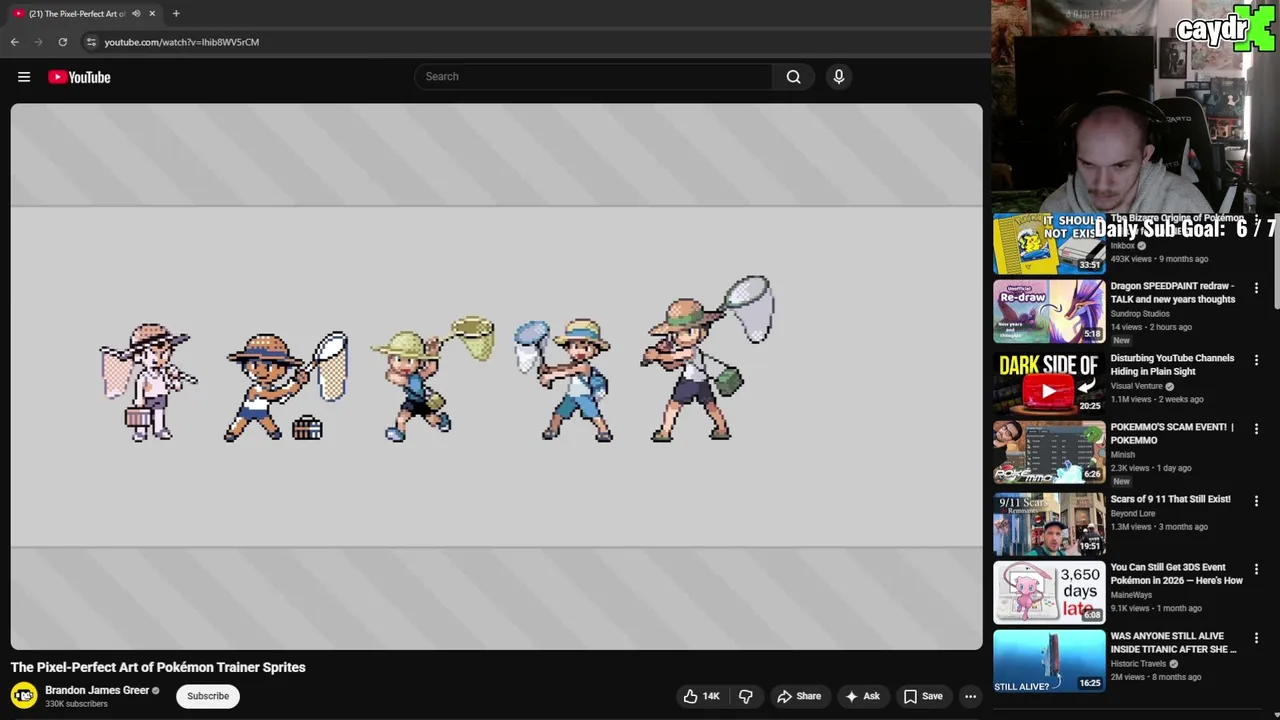Visit the Sundrop Studios channel
The width and height of the screenshot is (1280, 720).
1140,314
